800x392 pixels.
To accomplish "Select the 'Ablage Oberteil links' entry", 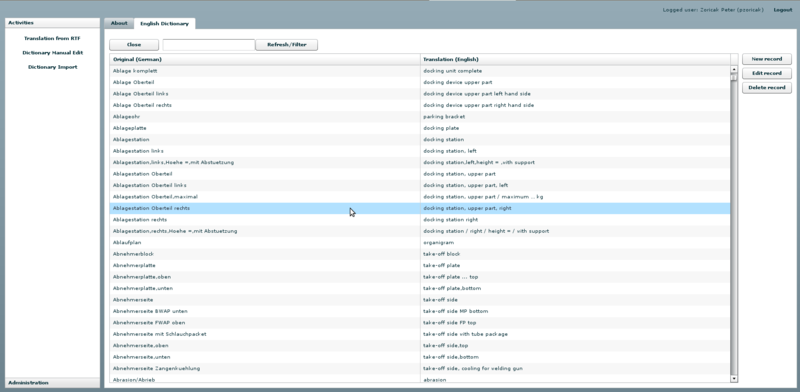I will 420,94.
